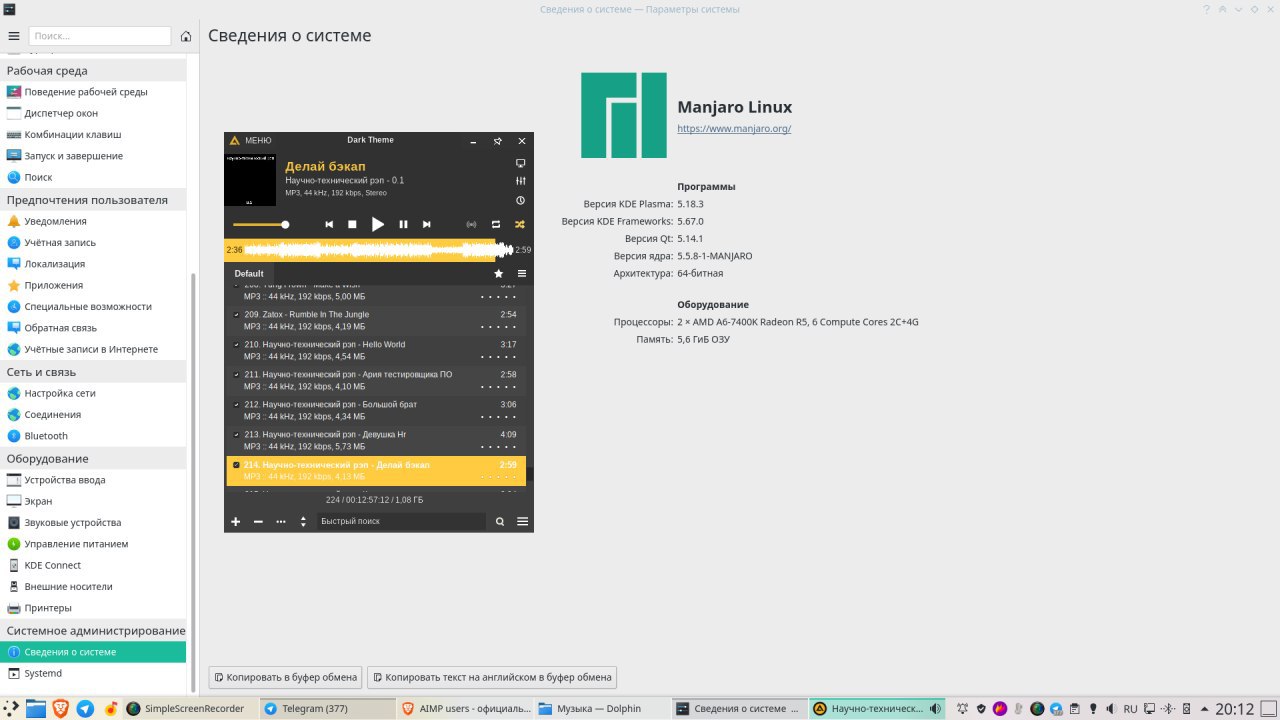Screen dimensions: 1280x720
Task: Switch to SimpleScreenRecorder in taskbar
Action: click(x=189, y=709)
